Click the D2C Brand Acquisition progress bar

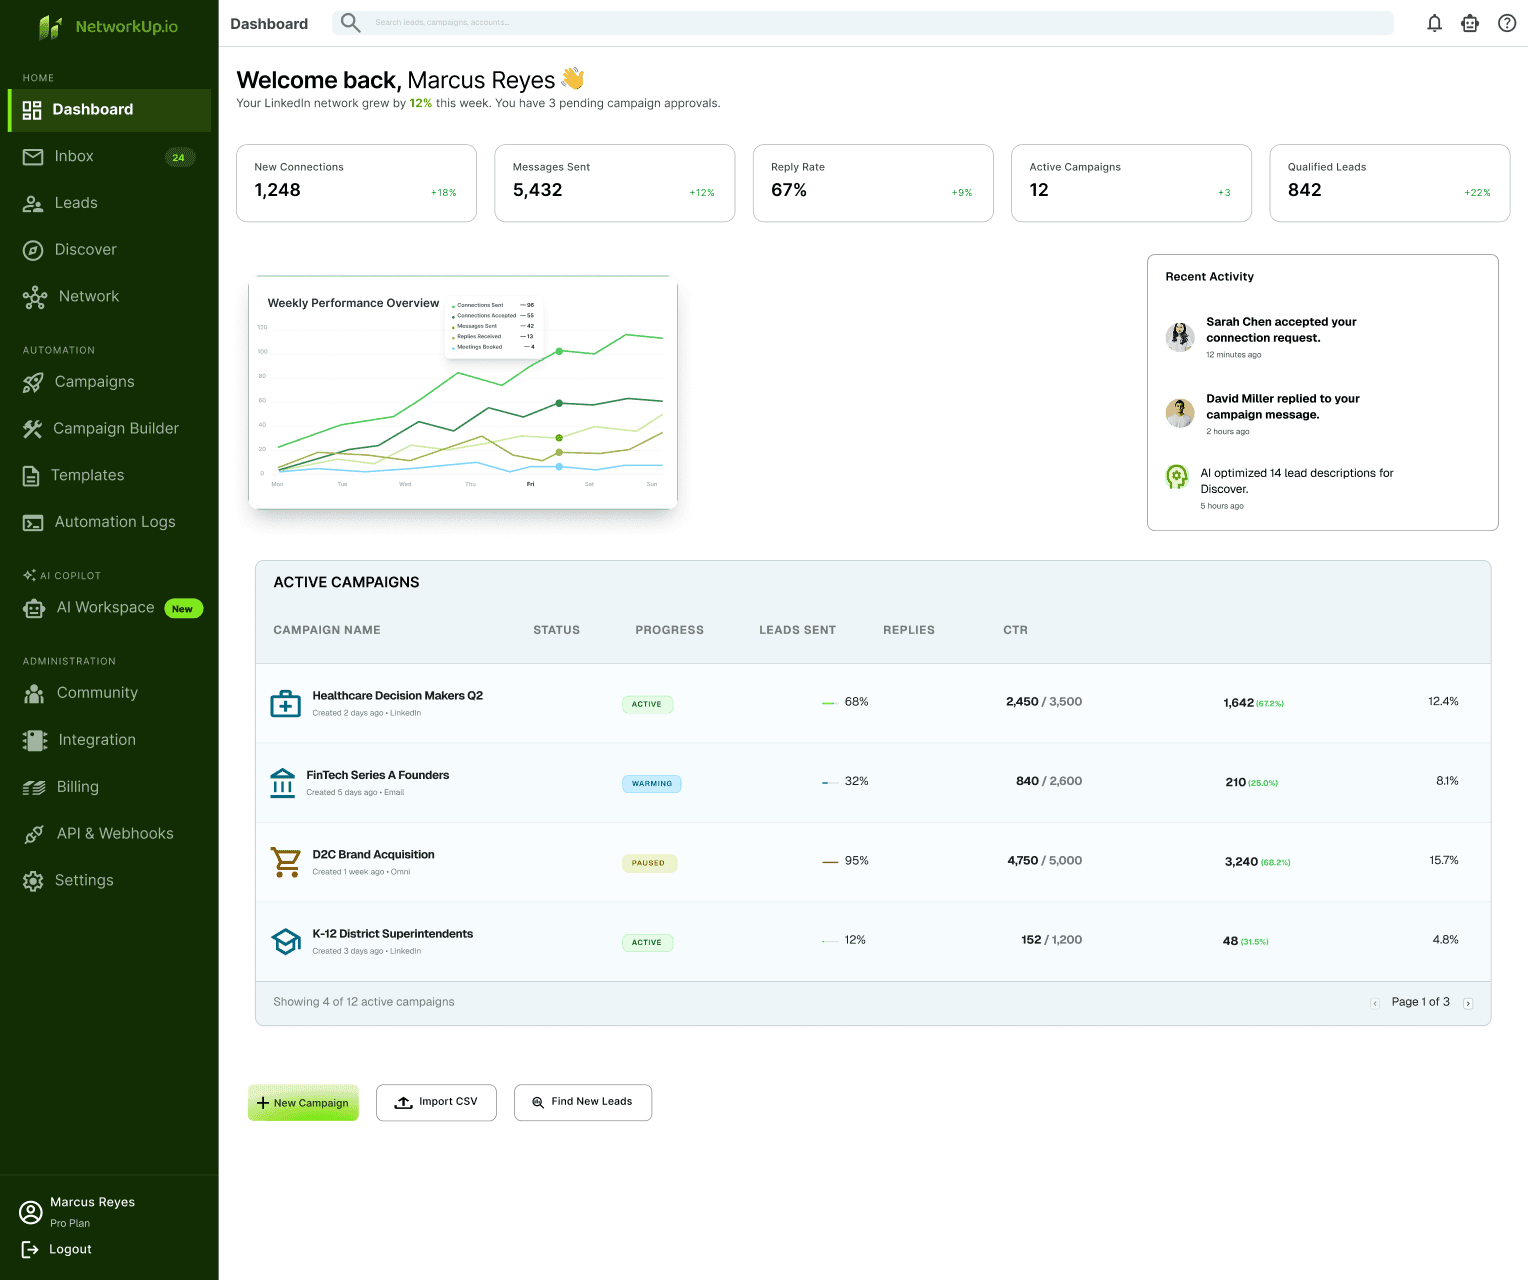click(x=830, y=862)
